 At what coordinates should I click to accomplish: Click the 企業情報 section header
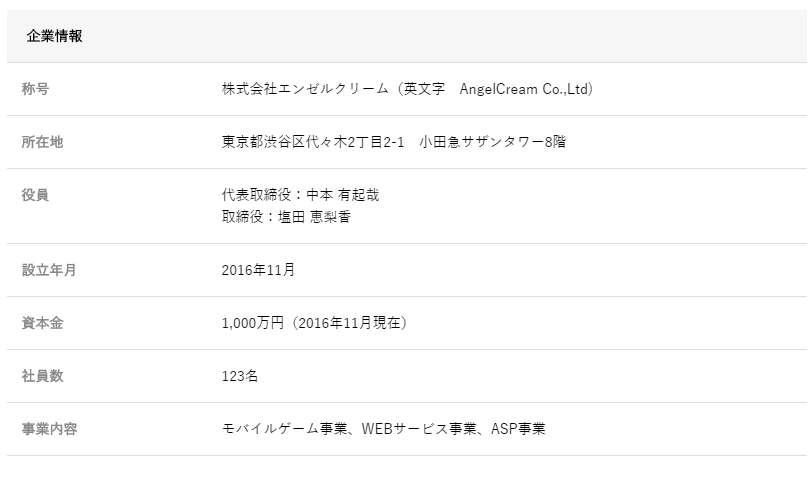[x=54, y=36]
